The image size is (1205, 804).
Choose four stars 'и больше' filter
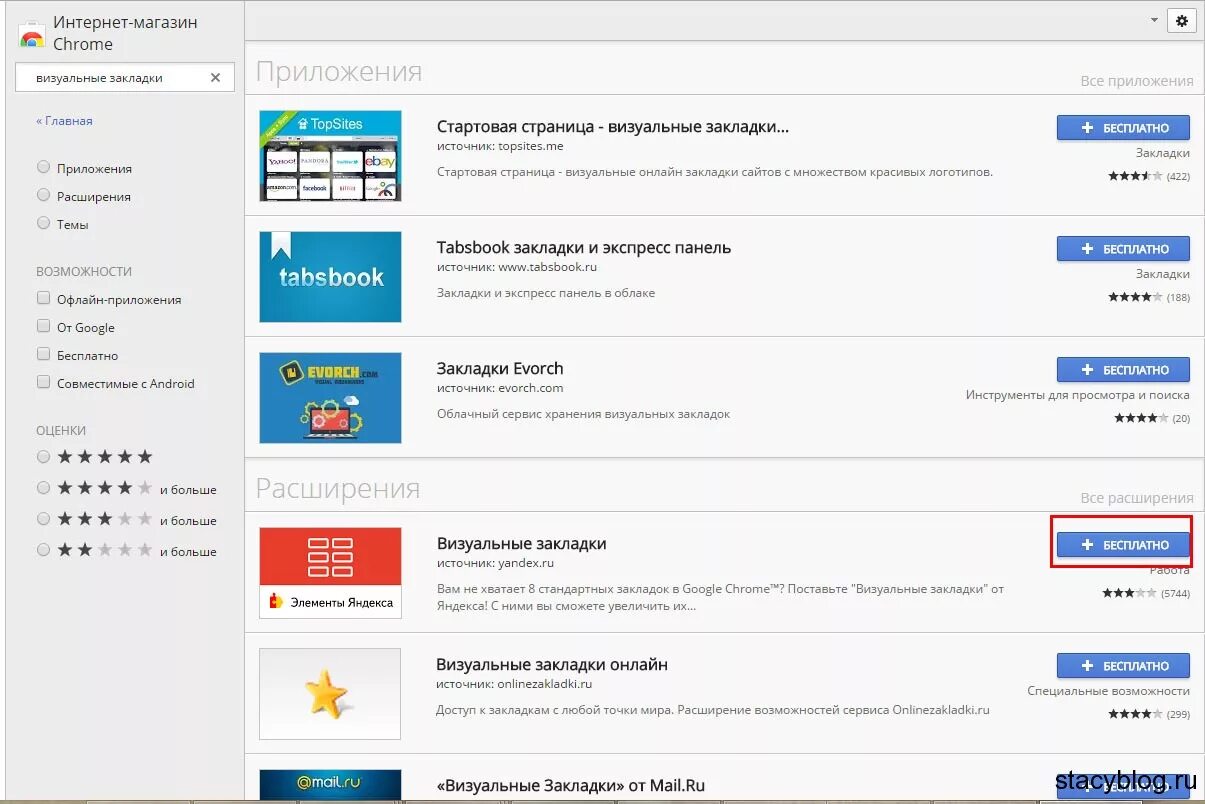pos(43,489)
